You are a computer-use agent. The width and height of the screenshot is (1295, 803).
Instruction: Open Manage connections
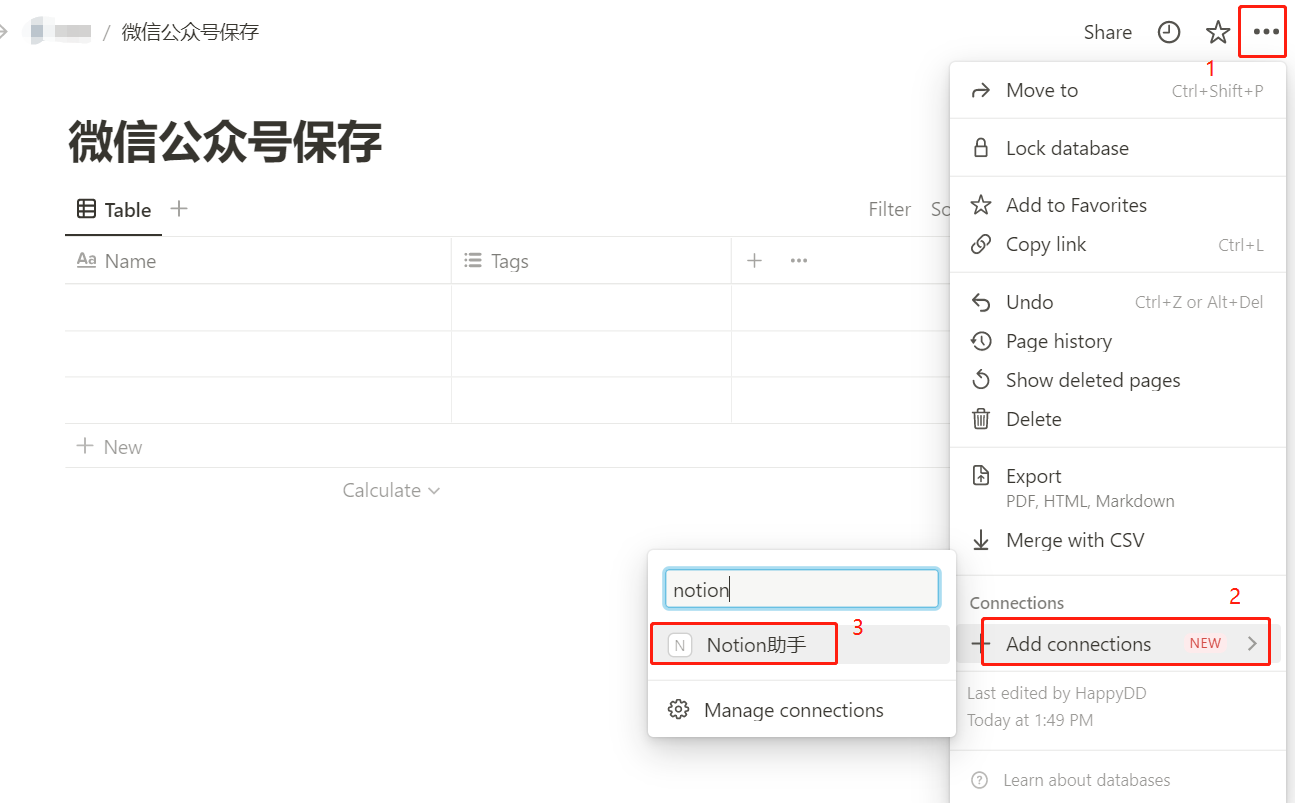[801, 710]
